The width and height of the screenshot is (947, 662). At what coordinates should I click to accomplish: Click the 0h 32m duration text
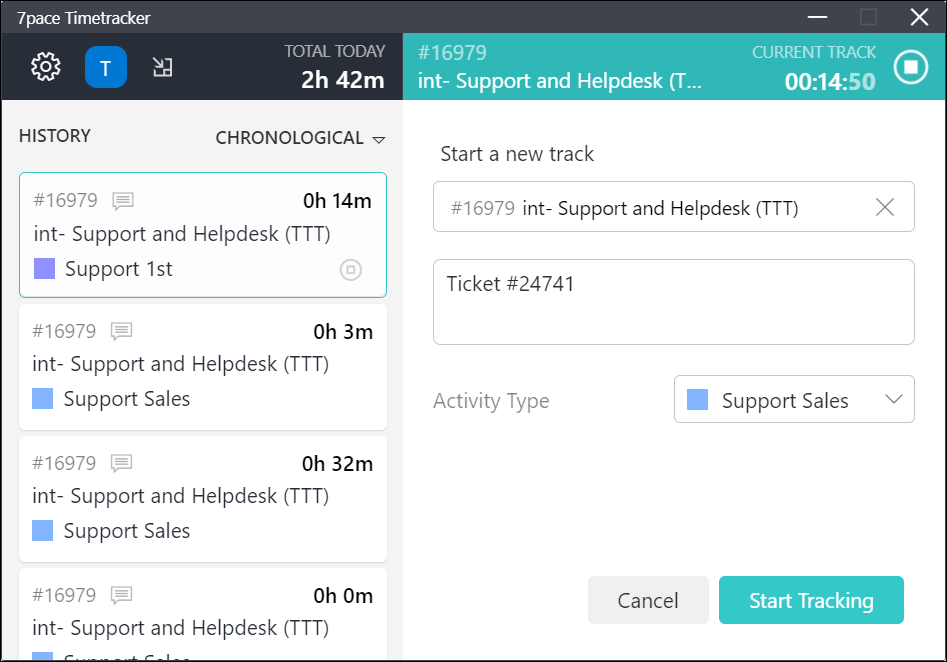coord(338,464)
